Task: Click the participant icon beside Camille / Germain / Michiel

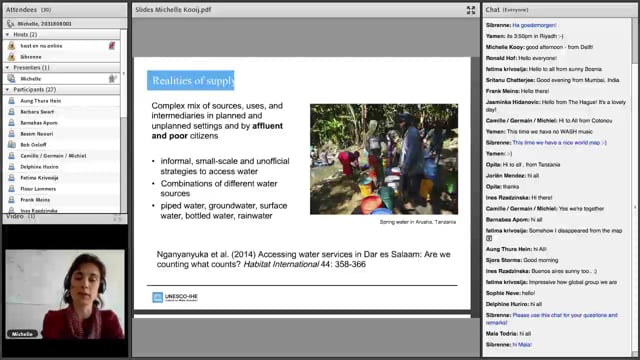Action: 11,156
